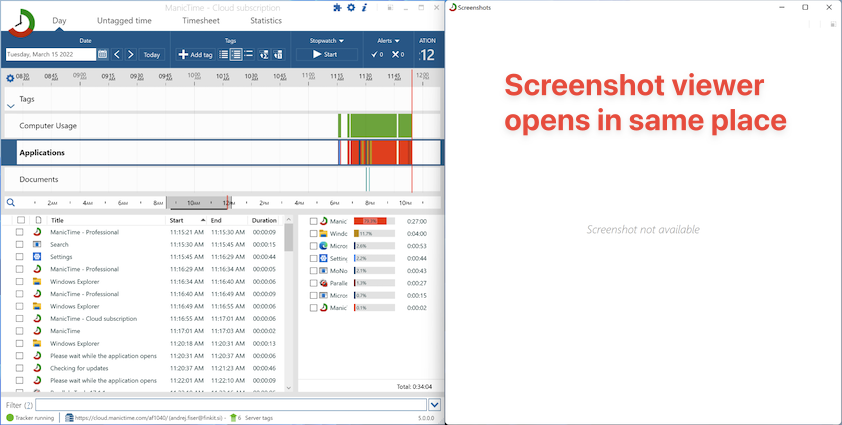The image size is (842, 425).
Task: Toggle the select-all checkbox in Title header
Action: (x=21, y=220)
